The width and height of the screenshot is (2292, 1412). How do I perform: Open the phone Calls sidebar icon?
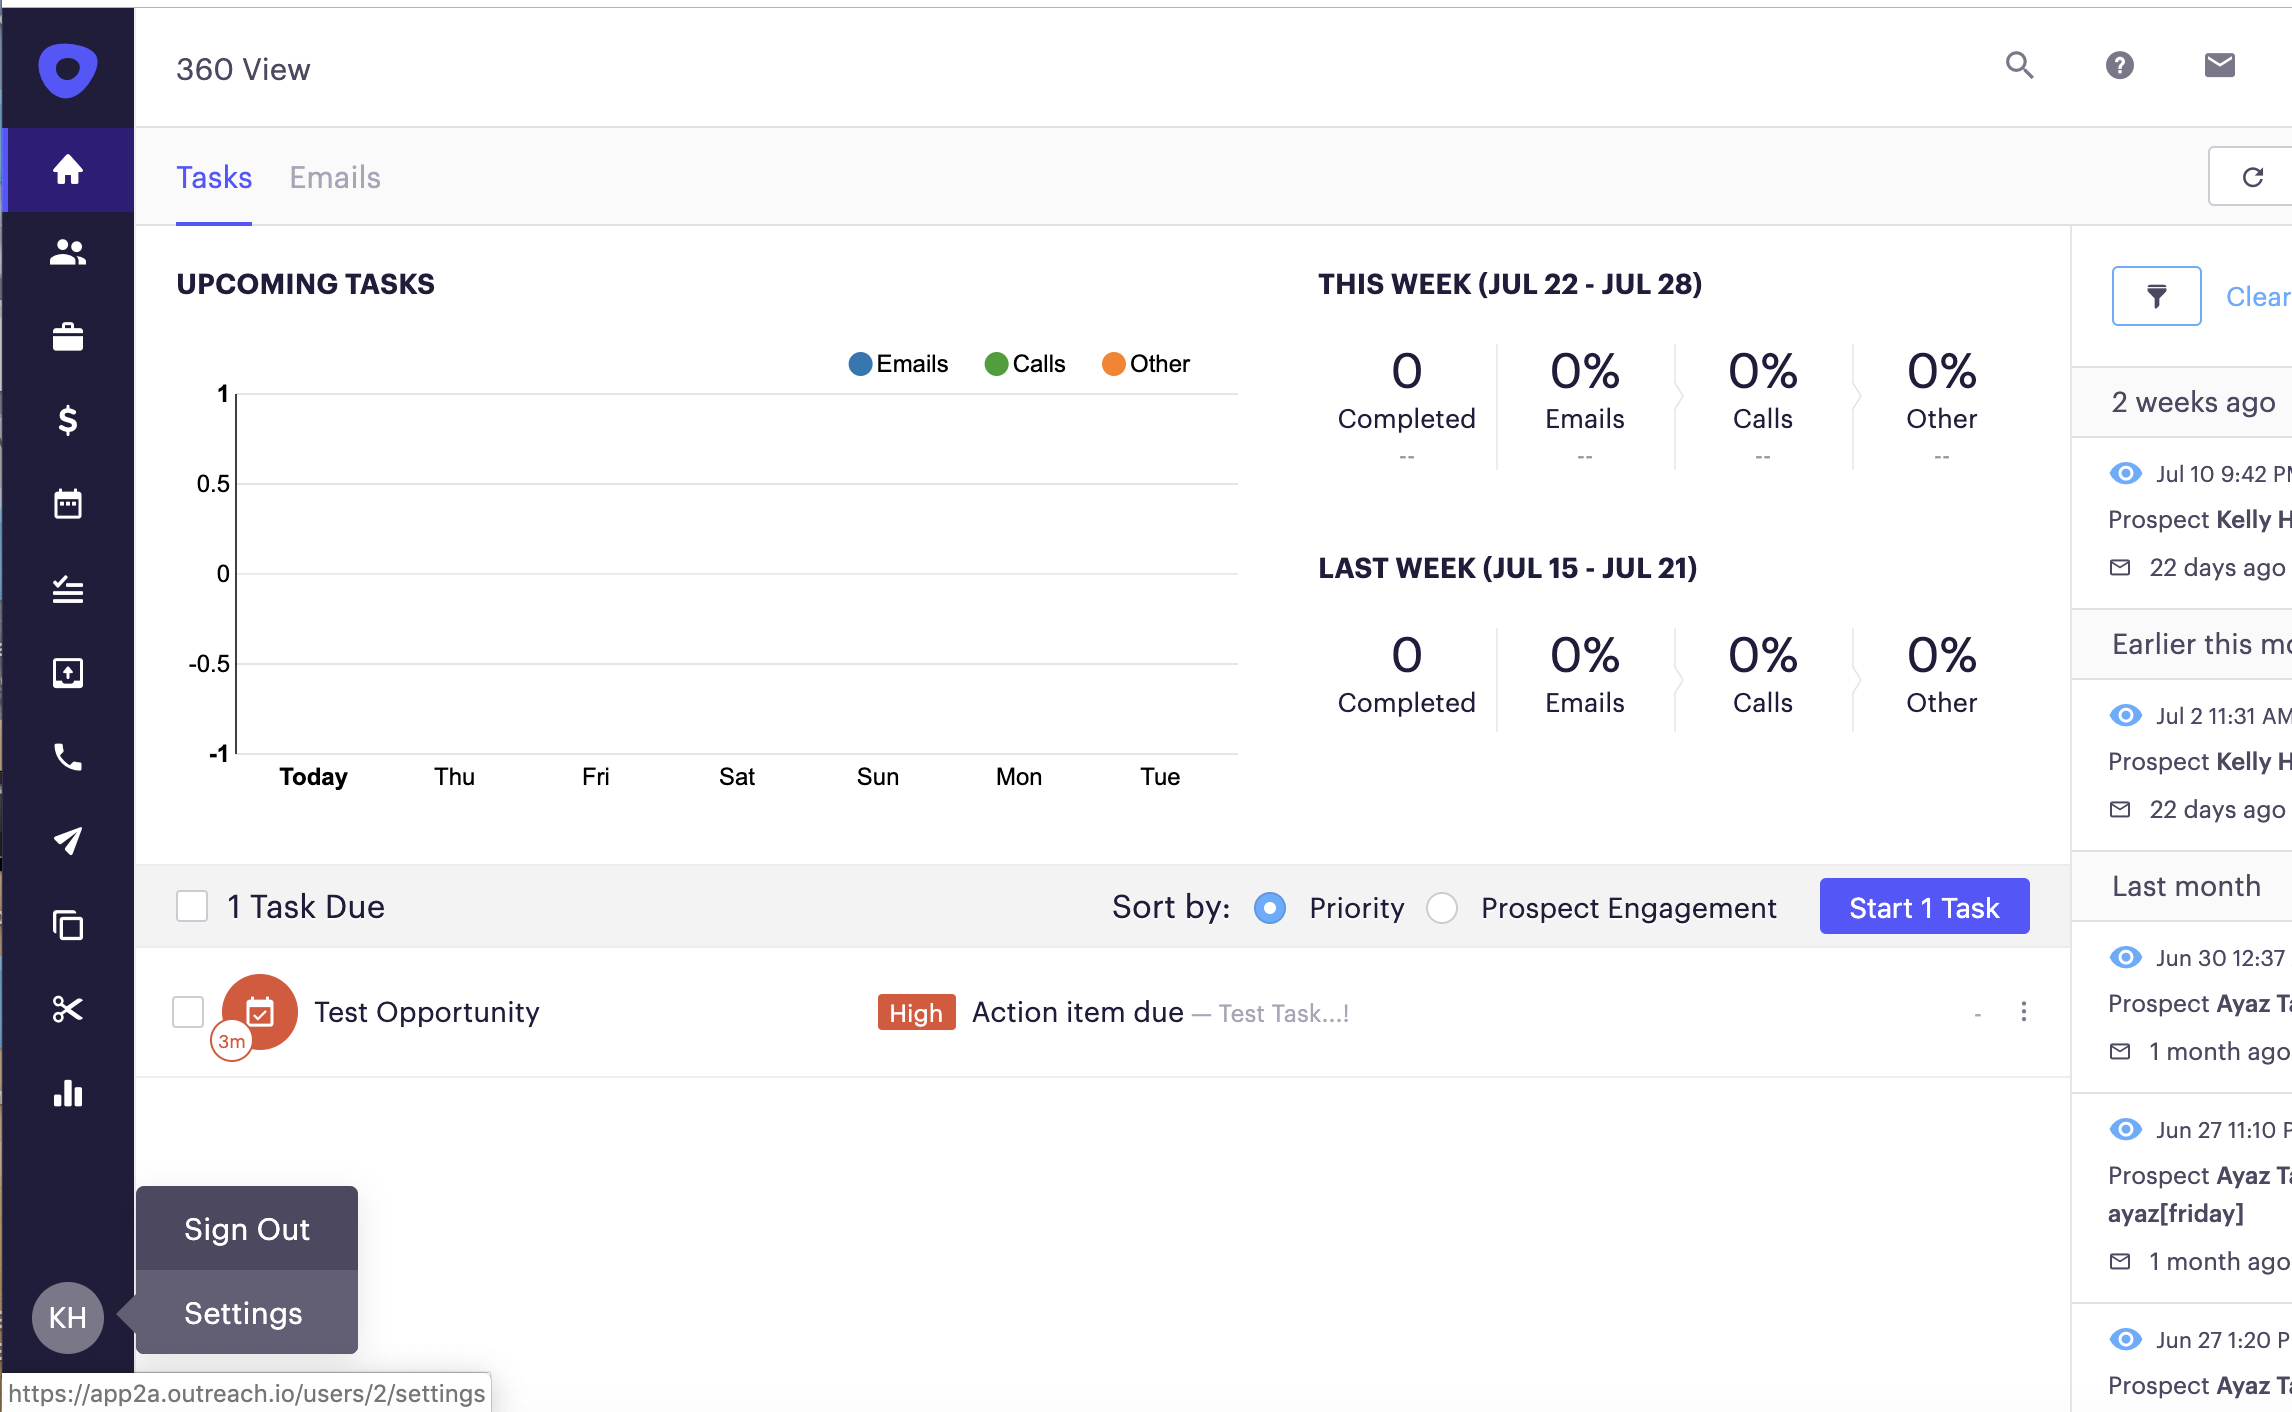pyautogui.click(x=67, y=757)
